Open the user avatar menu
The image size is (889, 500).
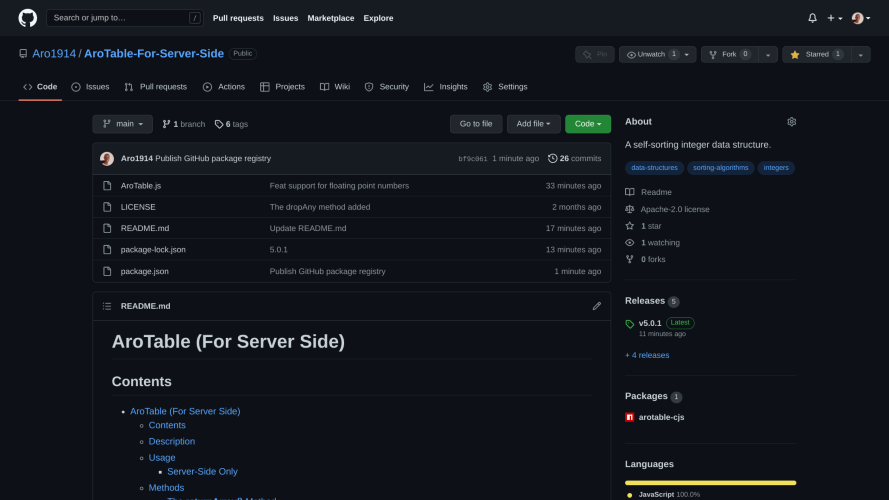pyautogui.click(x=861, y=18)
